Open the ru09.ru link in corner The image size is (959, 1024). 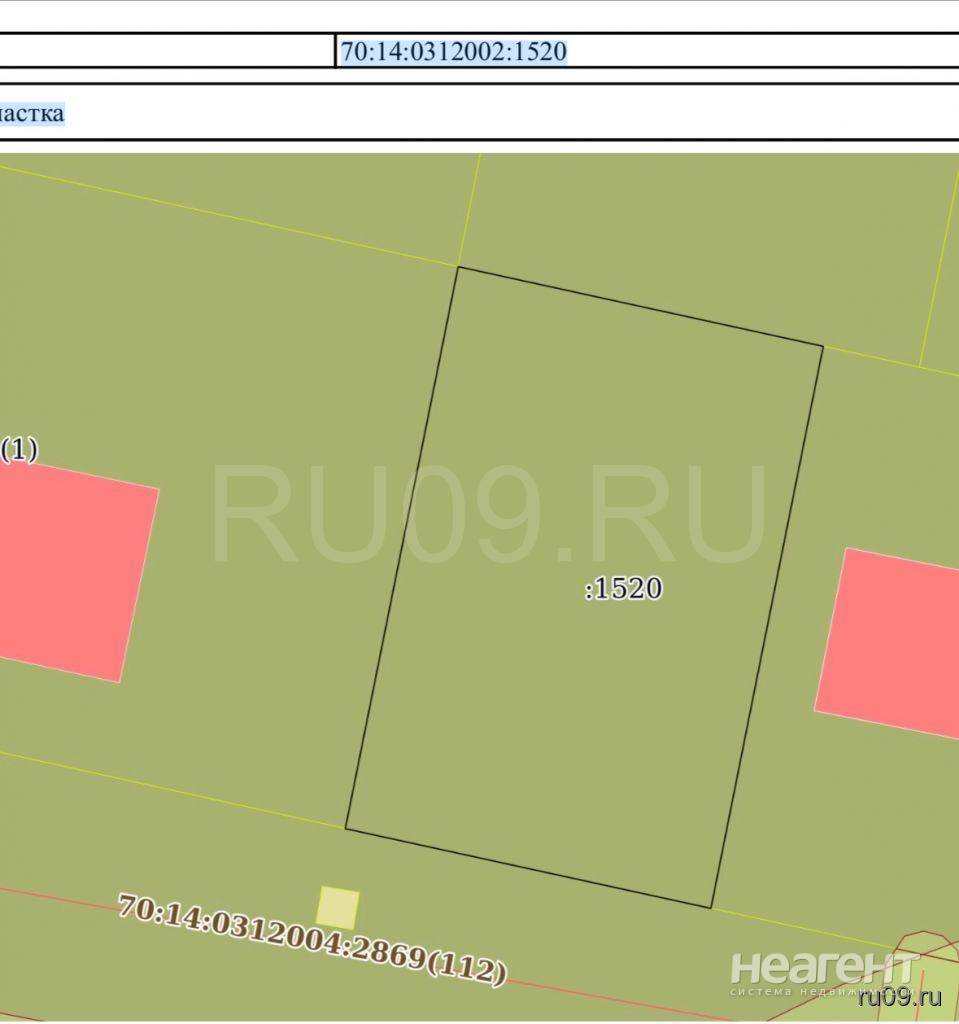900,996
